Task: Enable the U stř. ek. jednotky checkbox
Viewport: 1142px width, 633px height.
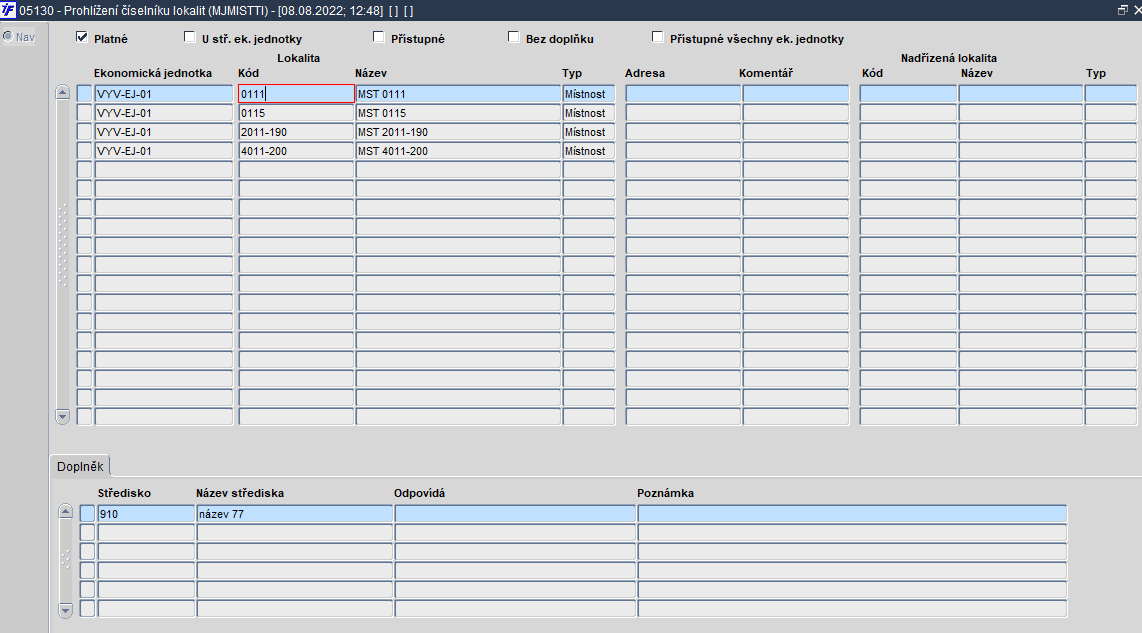Action: [189, 37]
